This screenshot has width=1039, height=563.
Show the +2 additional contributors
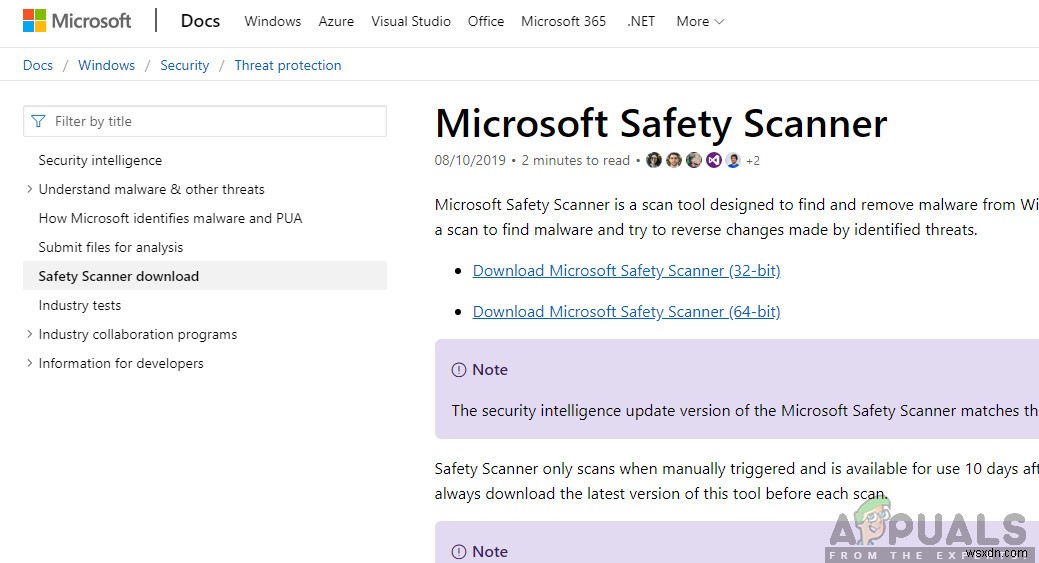753,160
